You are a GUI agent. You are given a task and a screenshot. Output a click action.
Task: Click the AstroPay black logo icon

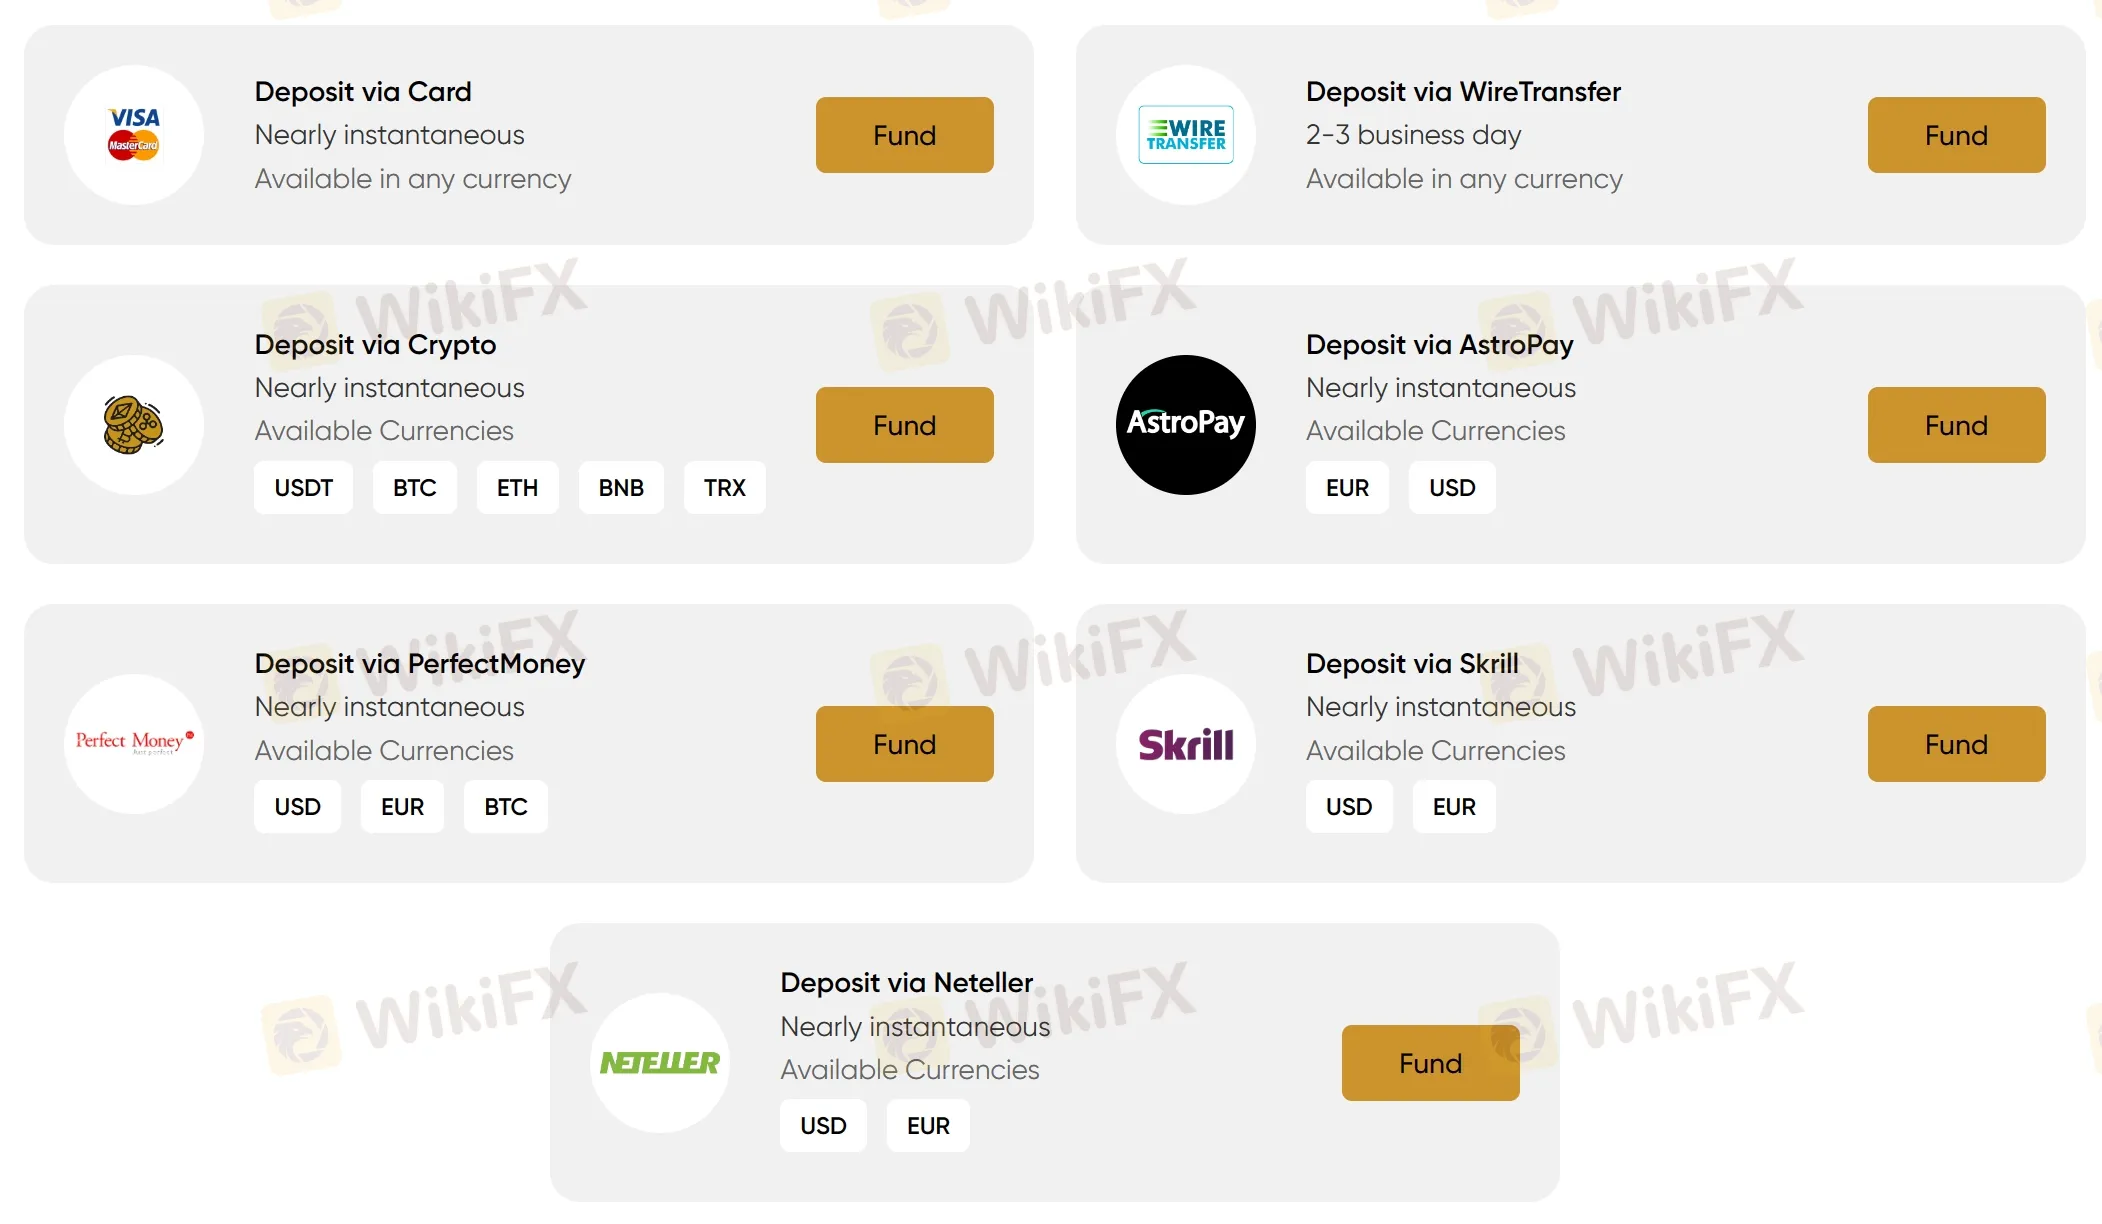[x=1186, y=425]
